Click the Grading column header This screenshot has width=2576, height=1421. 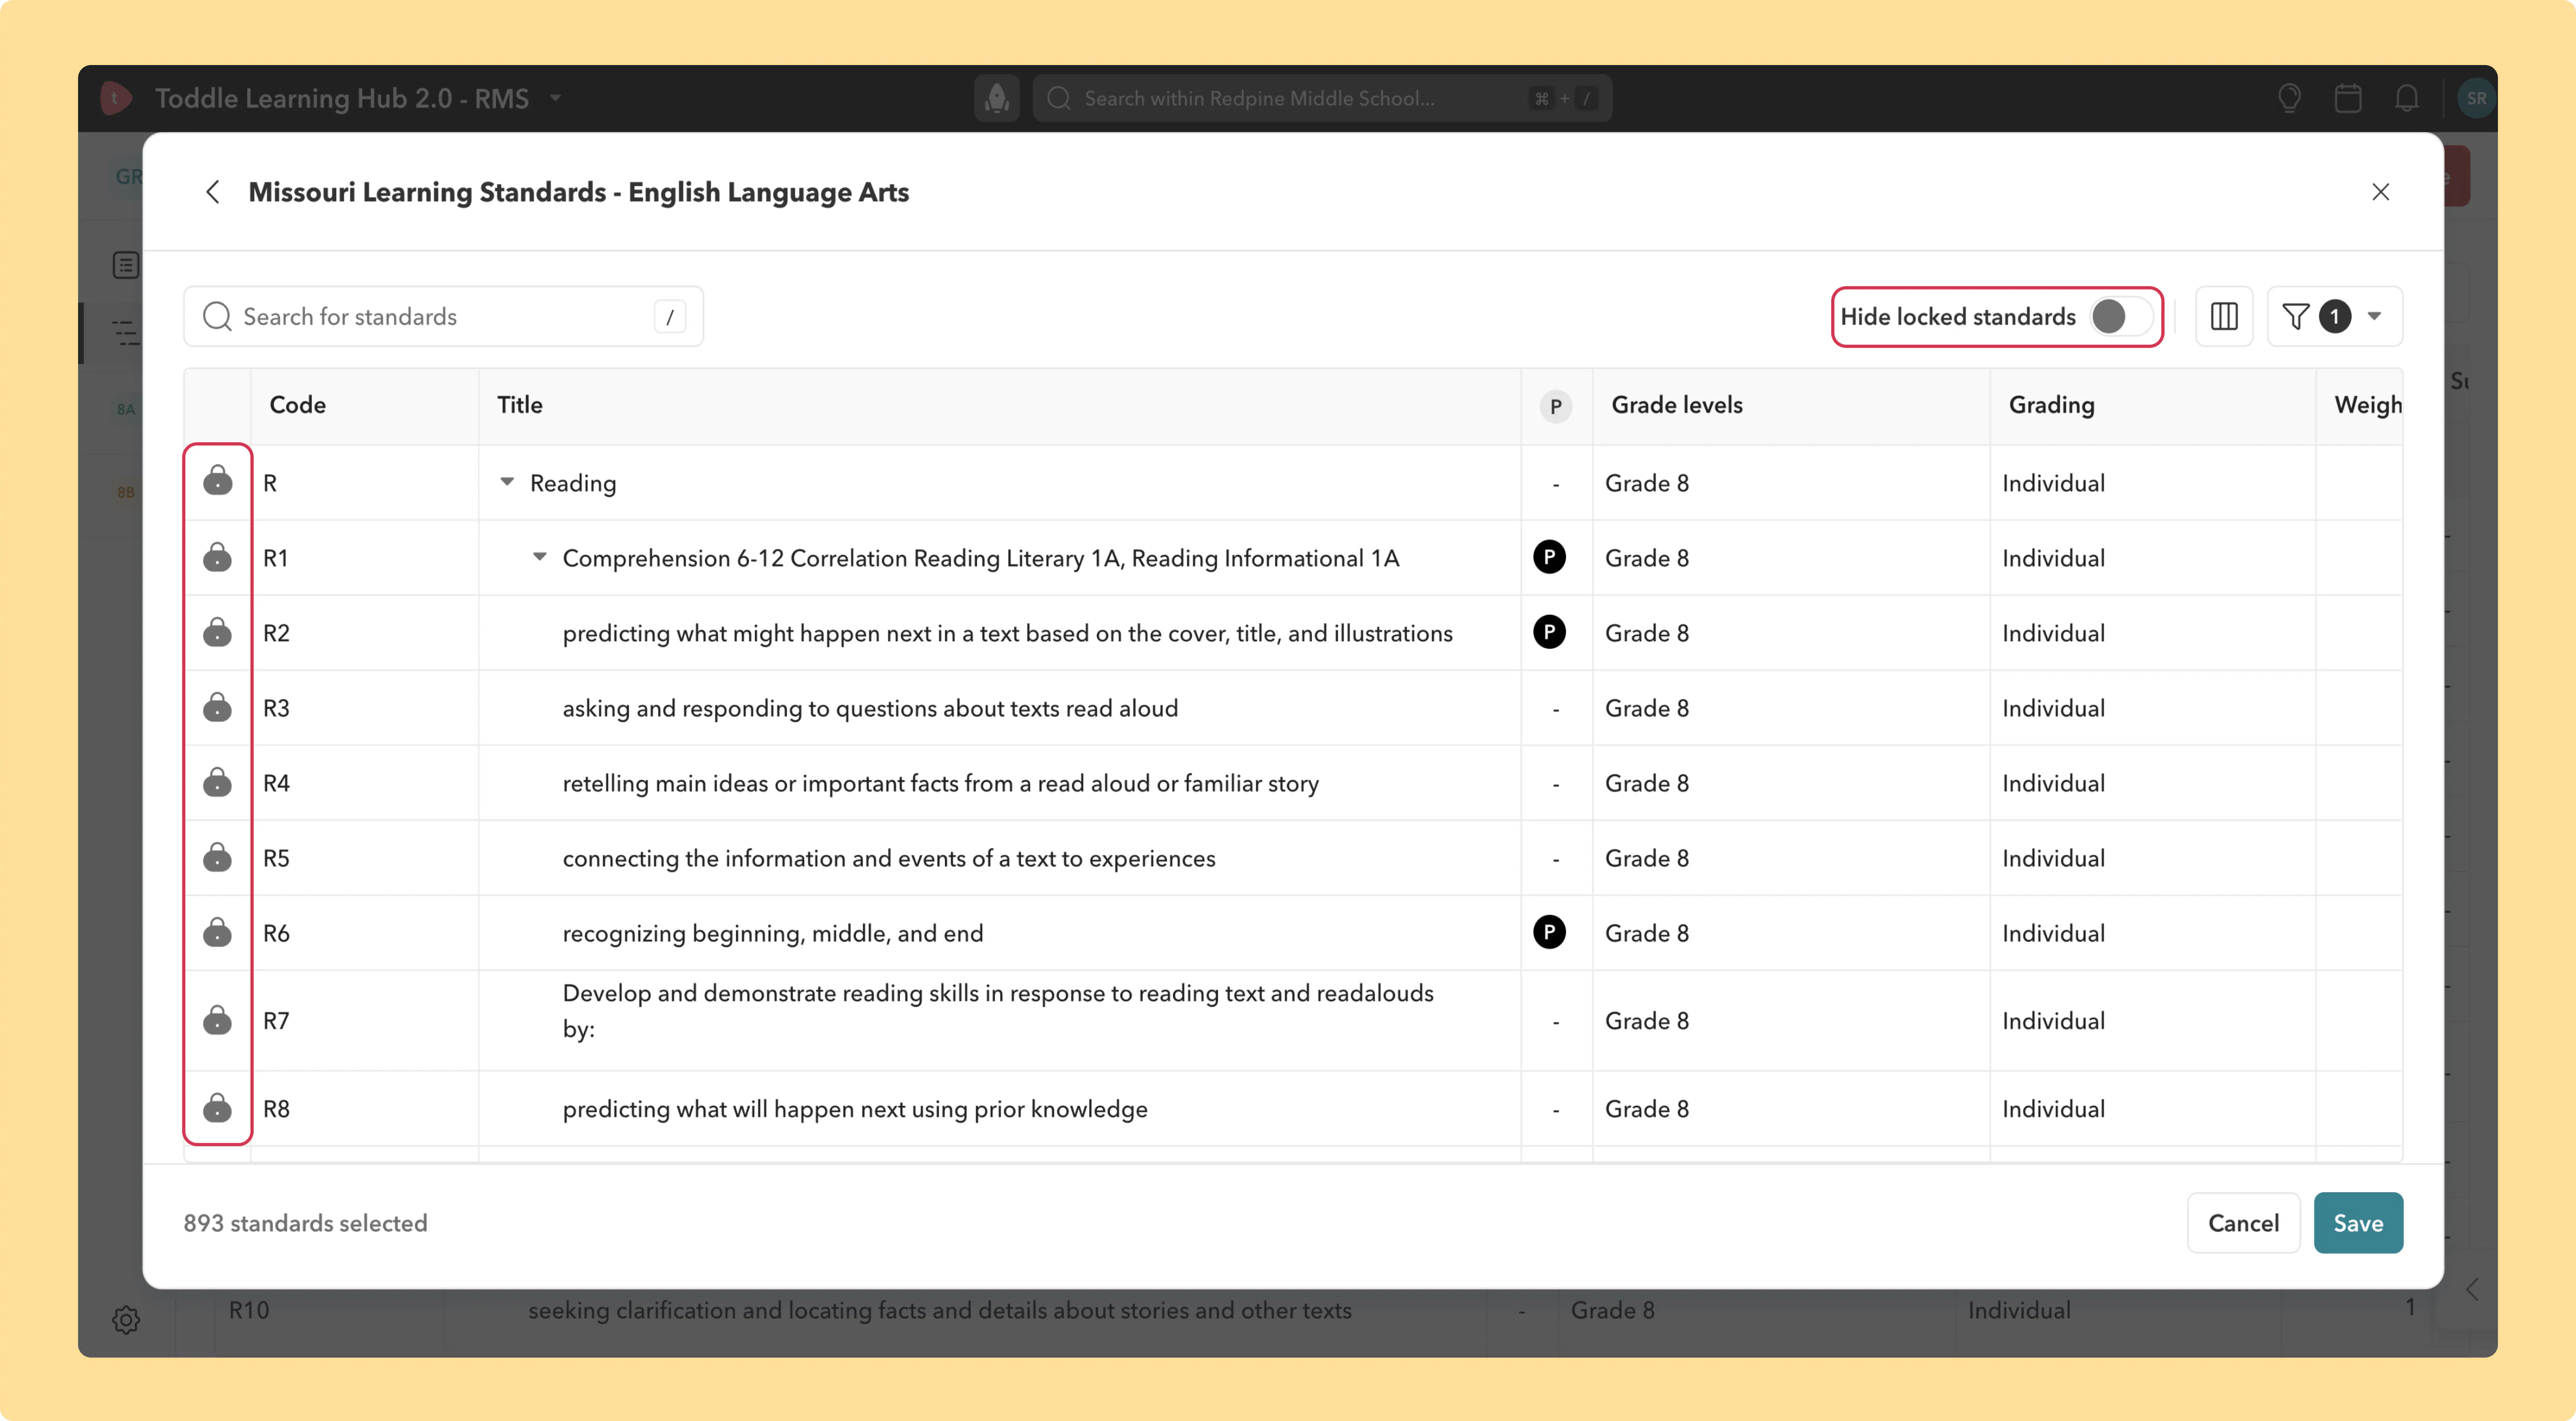tap(2051, 405)
